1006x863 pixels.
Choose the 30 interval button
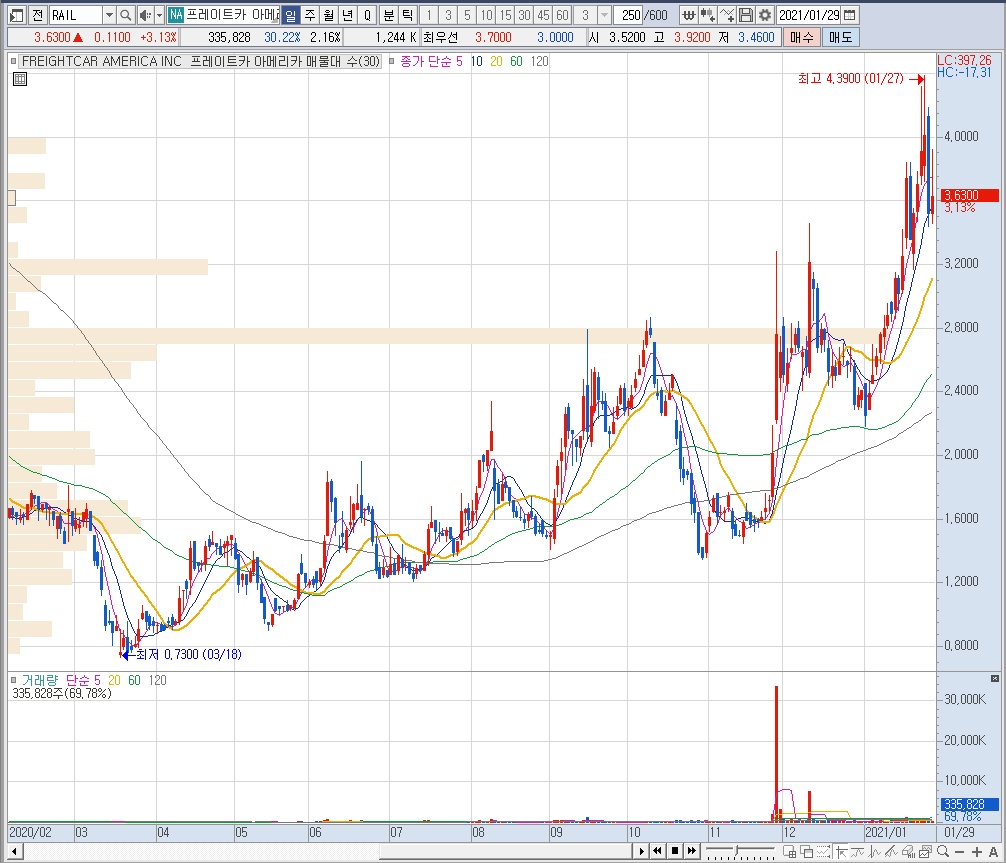click(524, 15)
